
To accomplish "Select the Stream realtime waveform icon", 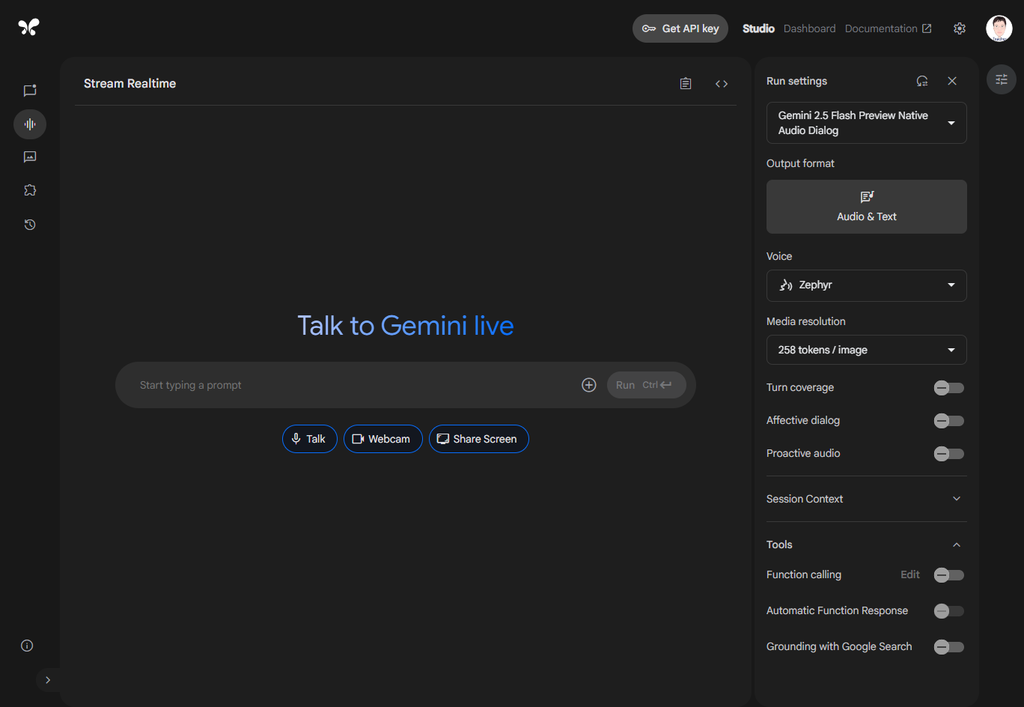I will pos(29,124).
